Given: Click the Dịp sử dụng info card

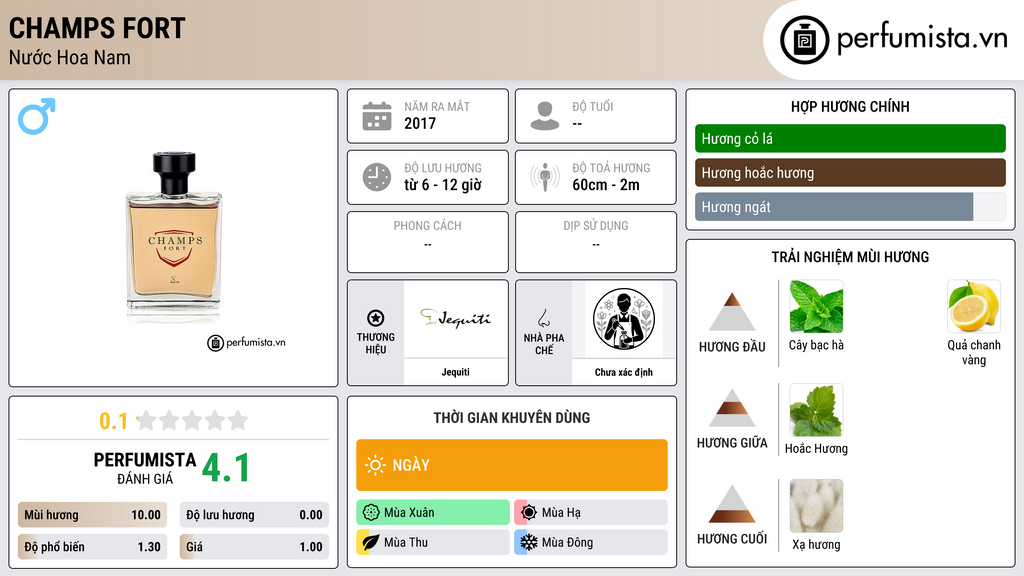Looking at the screenshot, I should point(596,242).
